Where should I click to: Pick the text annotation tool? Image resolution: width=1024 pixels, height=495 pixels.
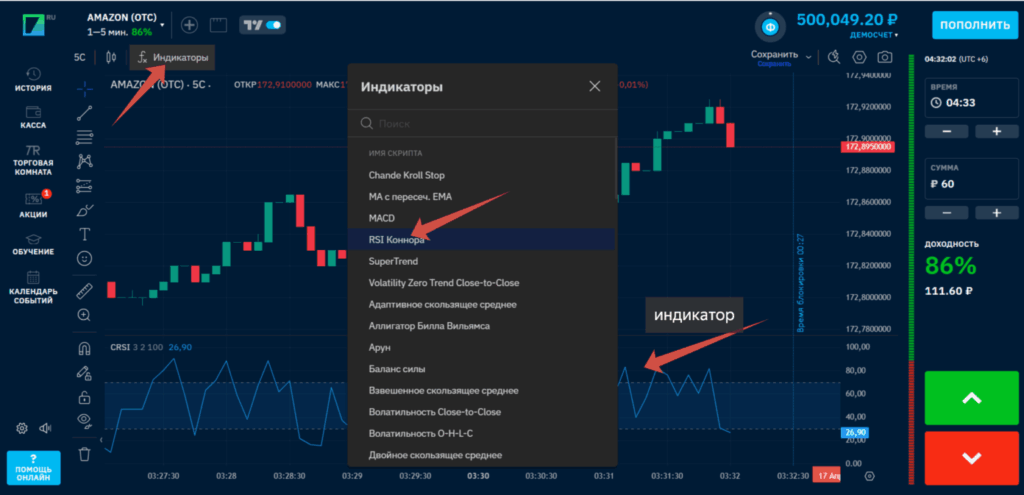pyautogui.click(x=85, y=234)
